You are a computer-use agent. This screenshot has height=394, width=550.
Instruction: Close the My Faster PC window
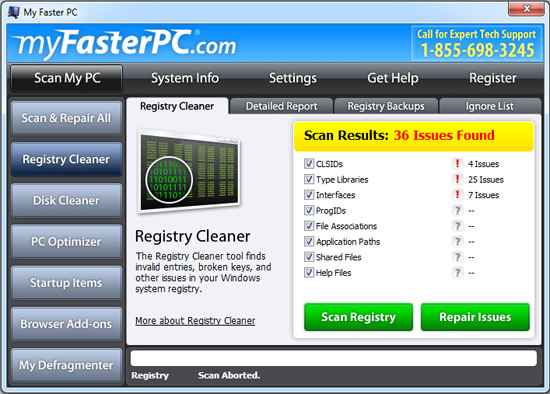coord(526,8)
